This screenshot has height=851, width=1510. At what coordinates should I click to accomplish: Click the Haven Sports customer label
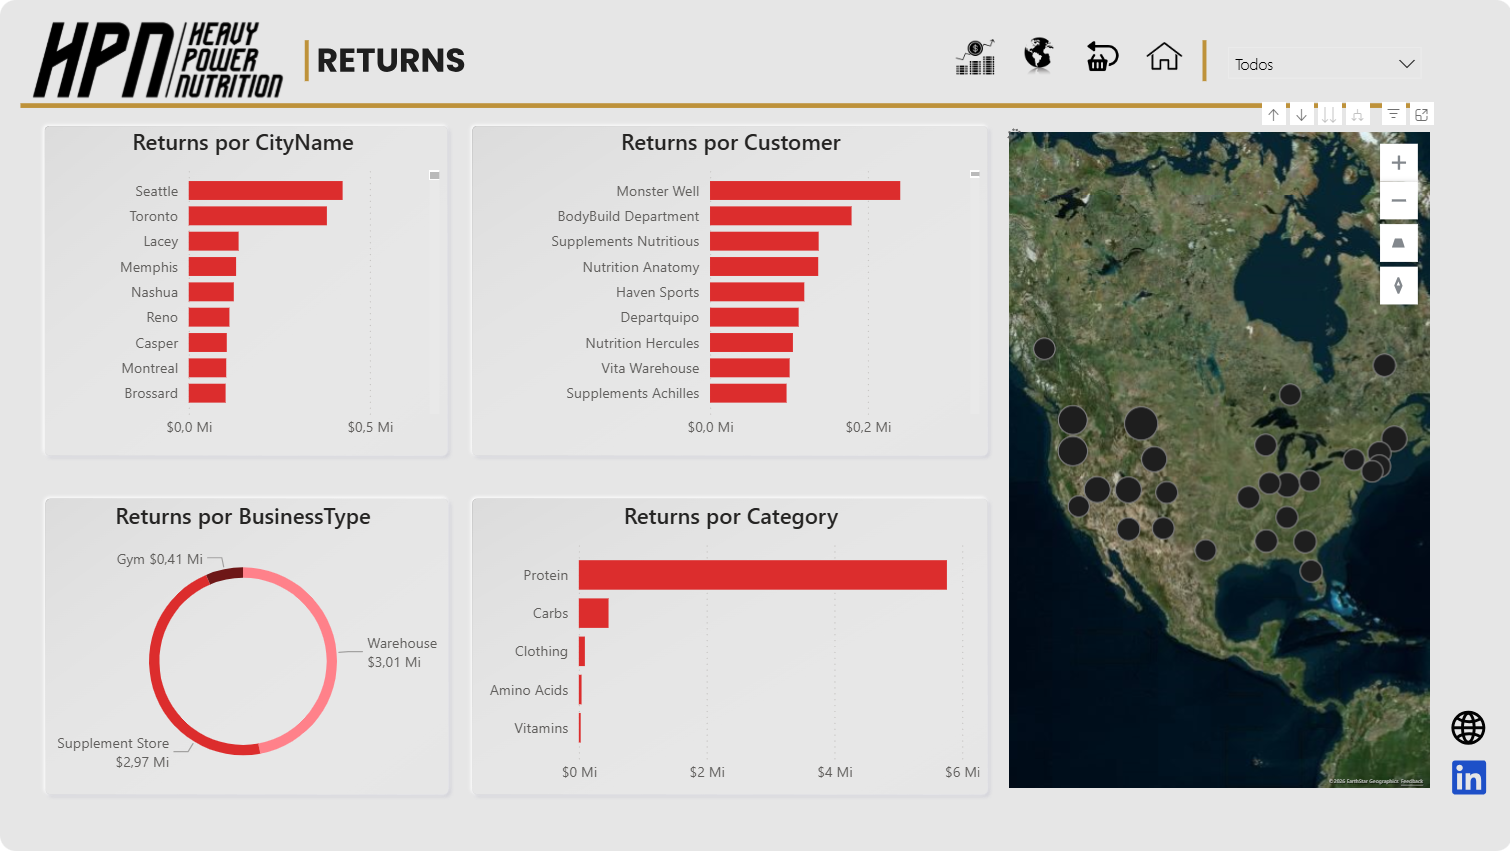coord(657,292)
